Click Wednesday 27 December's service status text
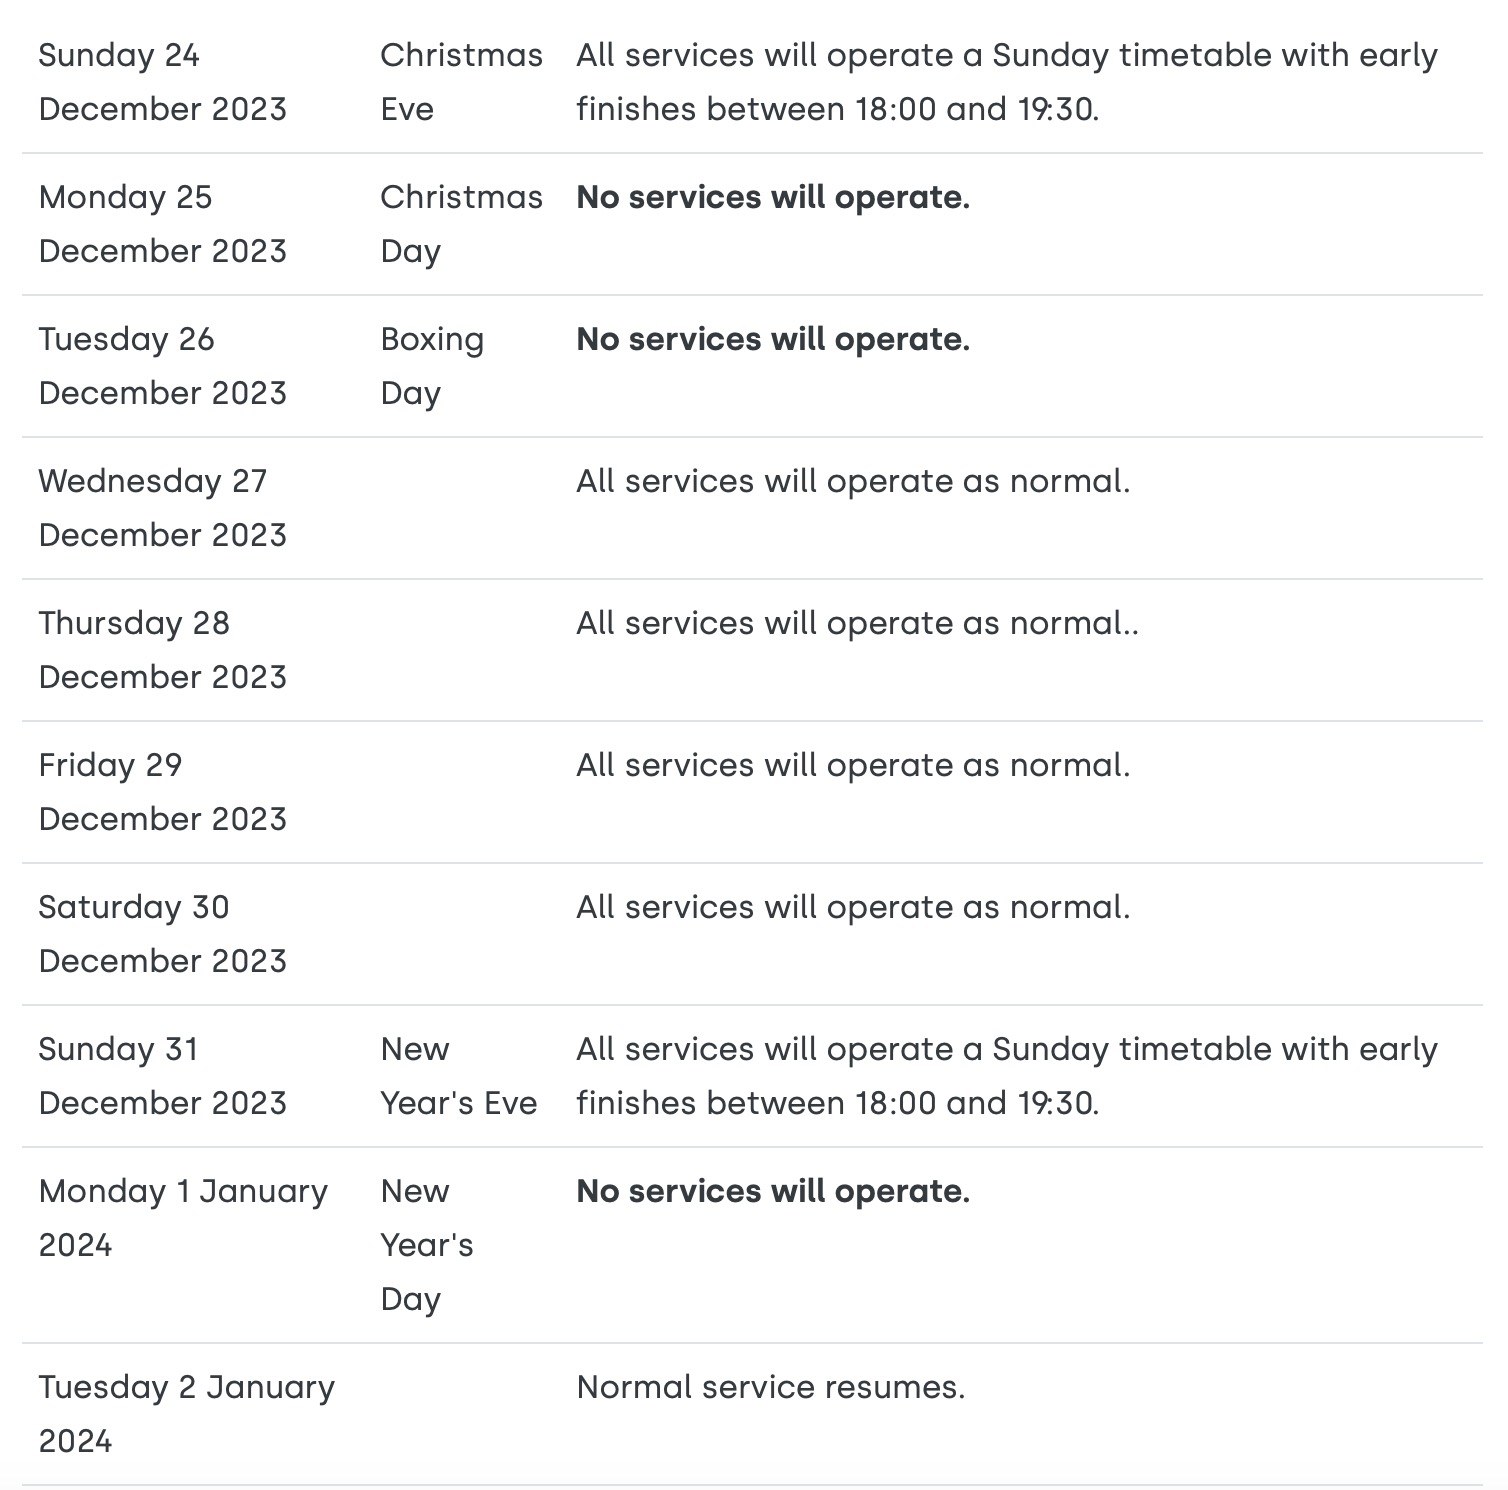Image resolution: width=1508 pixels, height=1490 pixels. point(853,482)
